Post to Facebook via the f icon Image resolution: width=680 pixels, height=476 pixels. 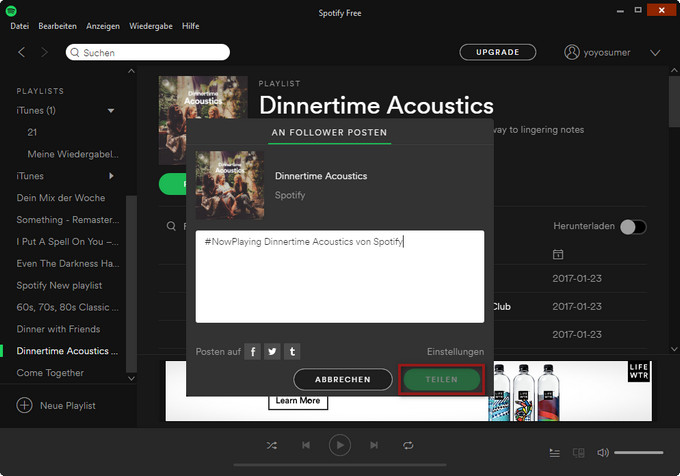point(252,352)
